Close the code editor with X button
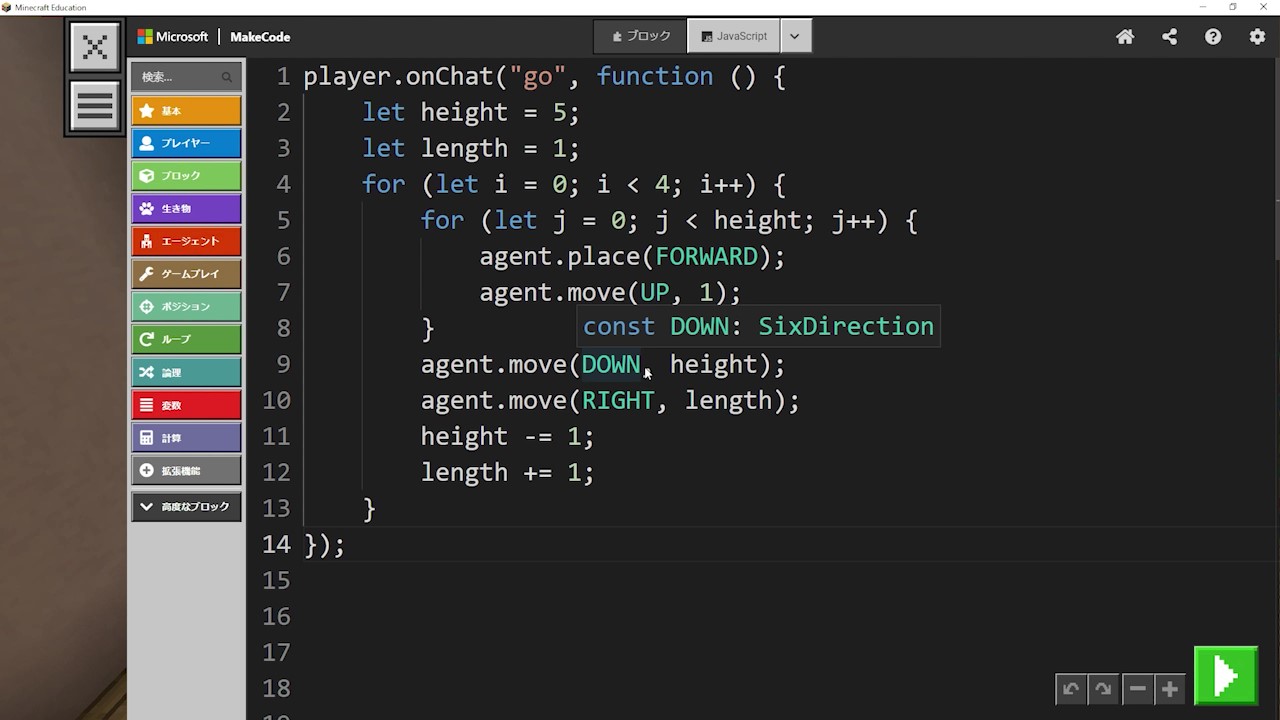1280x720 pixels. (95, 47)
